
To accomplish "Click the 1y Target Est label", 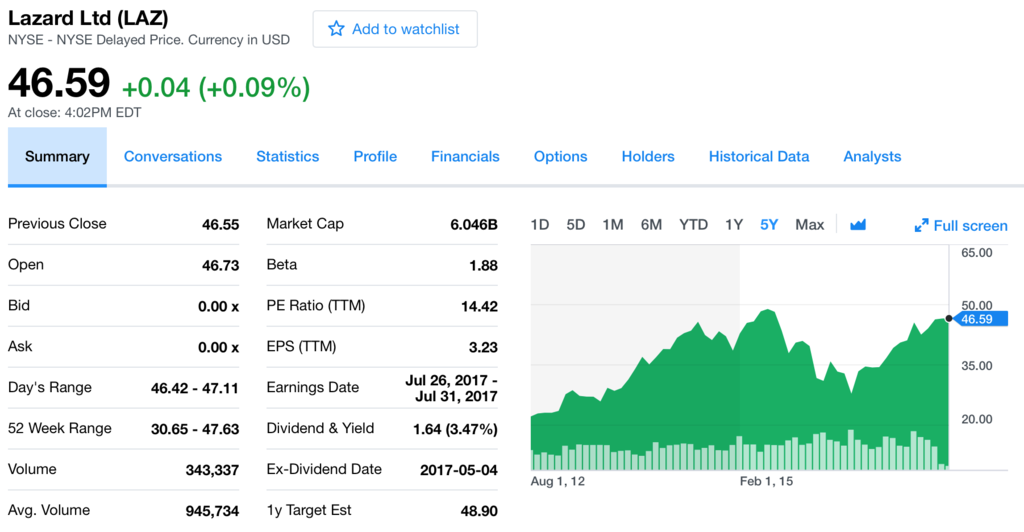I will click(x=309, y=510).
